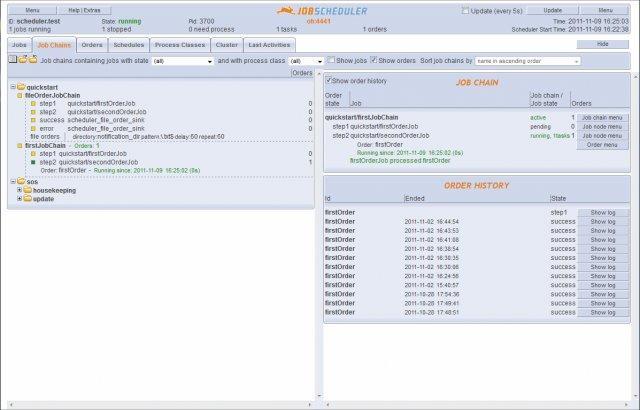Click the fileOrderJobChain state icon

(x=20, y=95)
